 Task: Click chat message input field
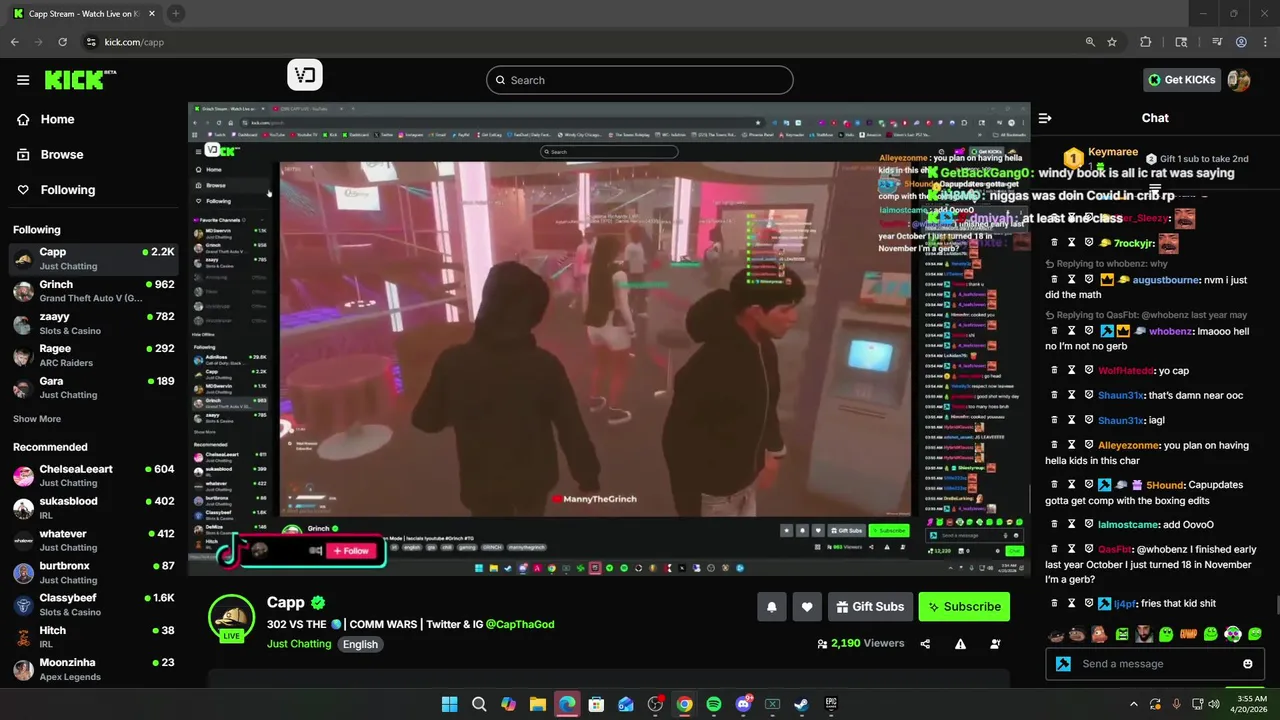click(x=1156, y=663)
